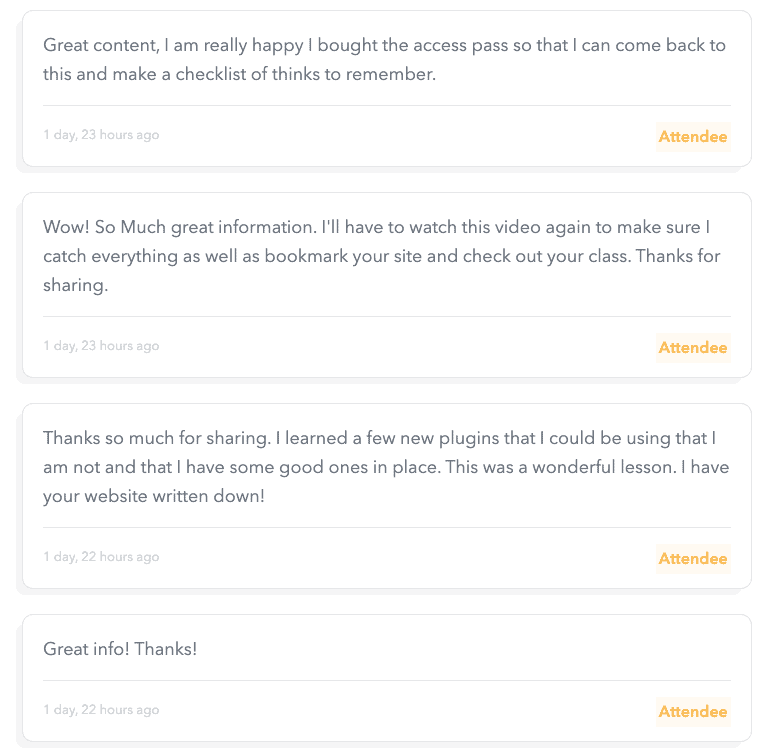Select the "make a checklist of thinks" line

(240, 74)
